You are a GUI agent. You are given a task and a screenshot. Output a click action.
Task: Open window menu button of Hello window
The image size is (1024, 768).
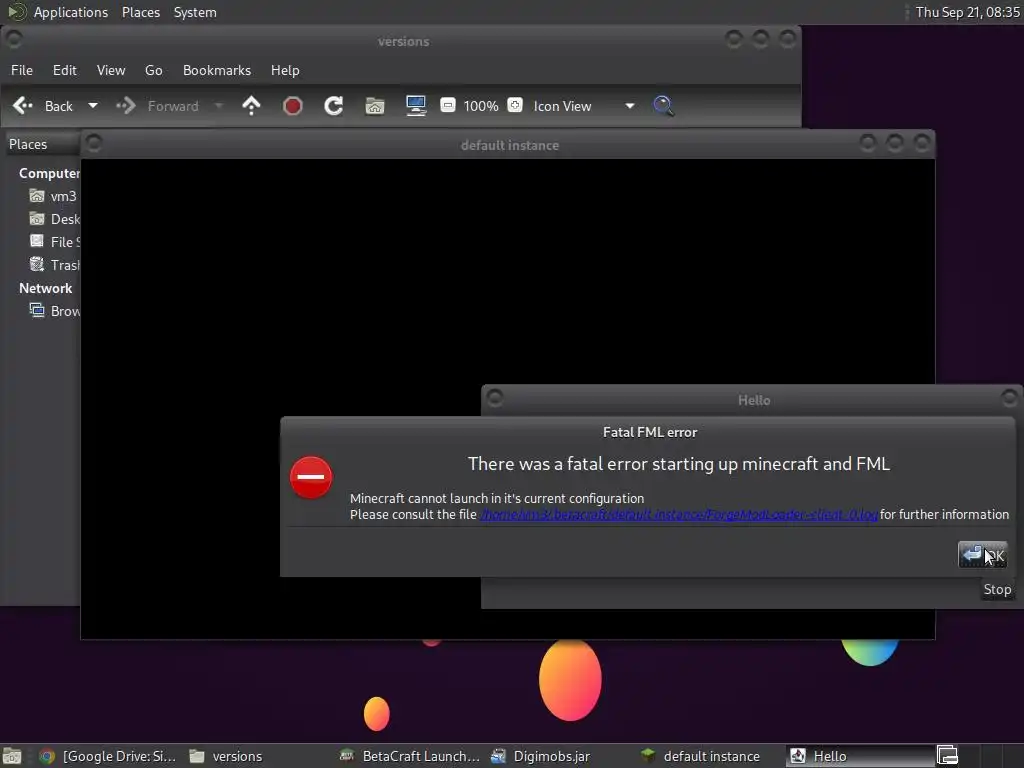click(495, 397)
